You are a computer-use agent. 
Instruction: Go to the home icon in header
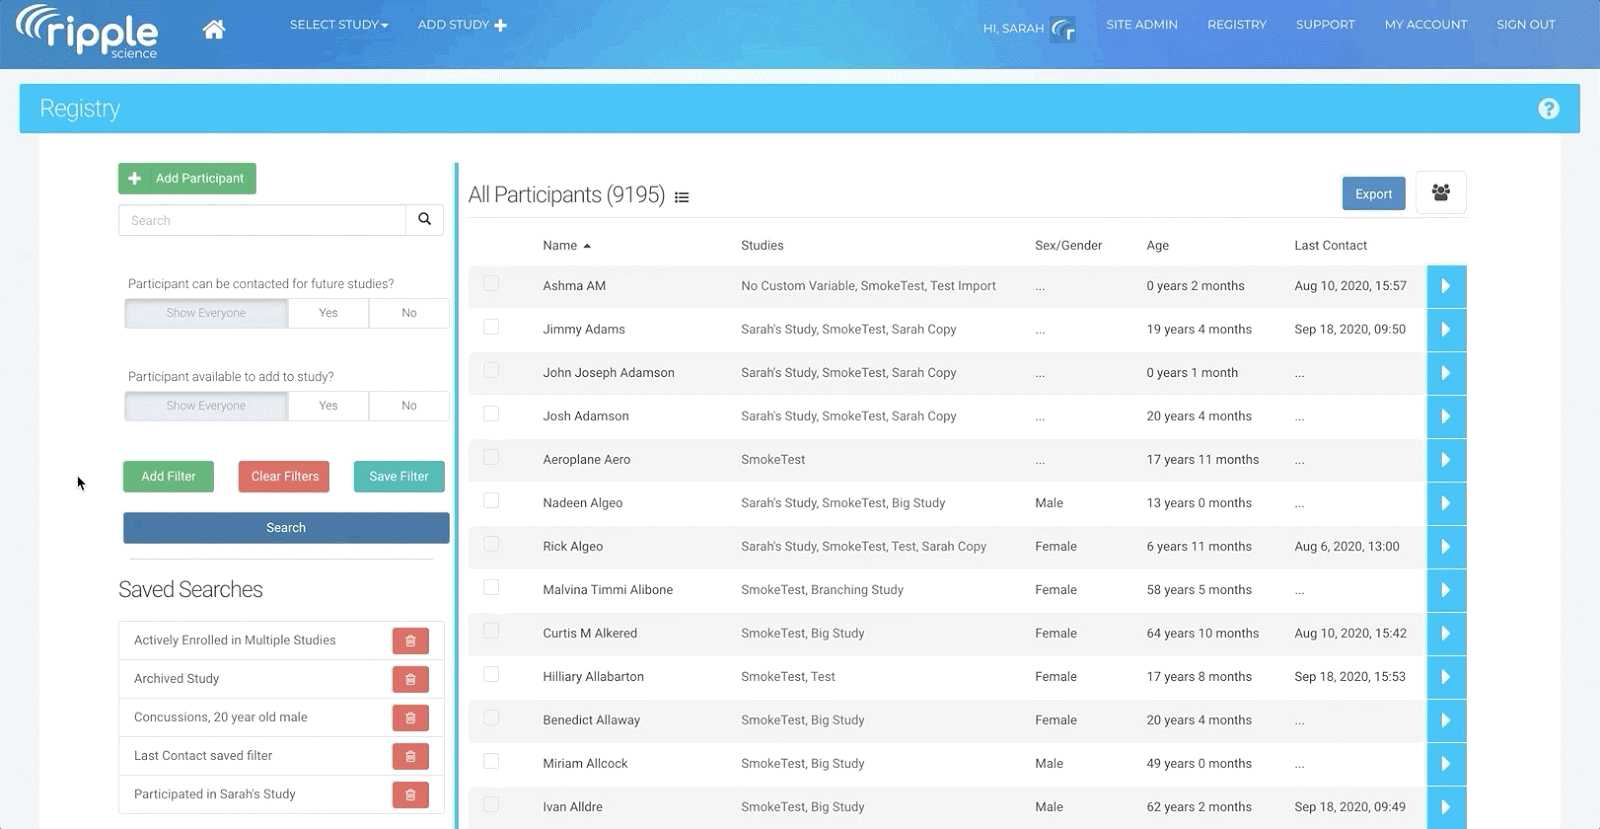213,29
